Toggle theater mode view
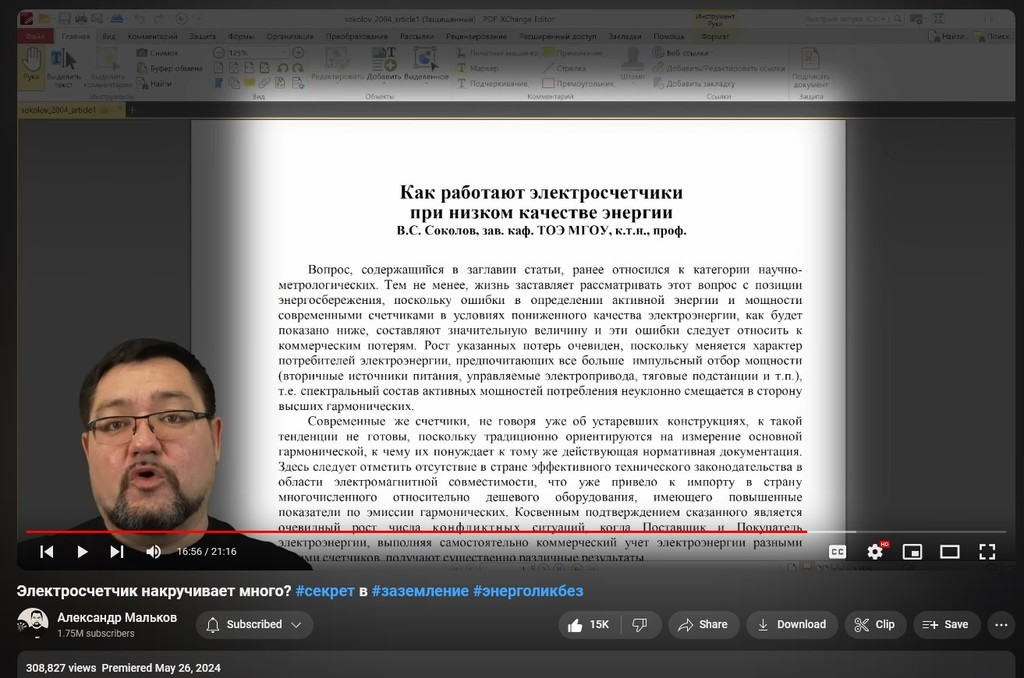Viewport: 1024px width, 678px height. [949, 551]
